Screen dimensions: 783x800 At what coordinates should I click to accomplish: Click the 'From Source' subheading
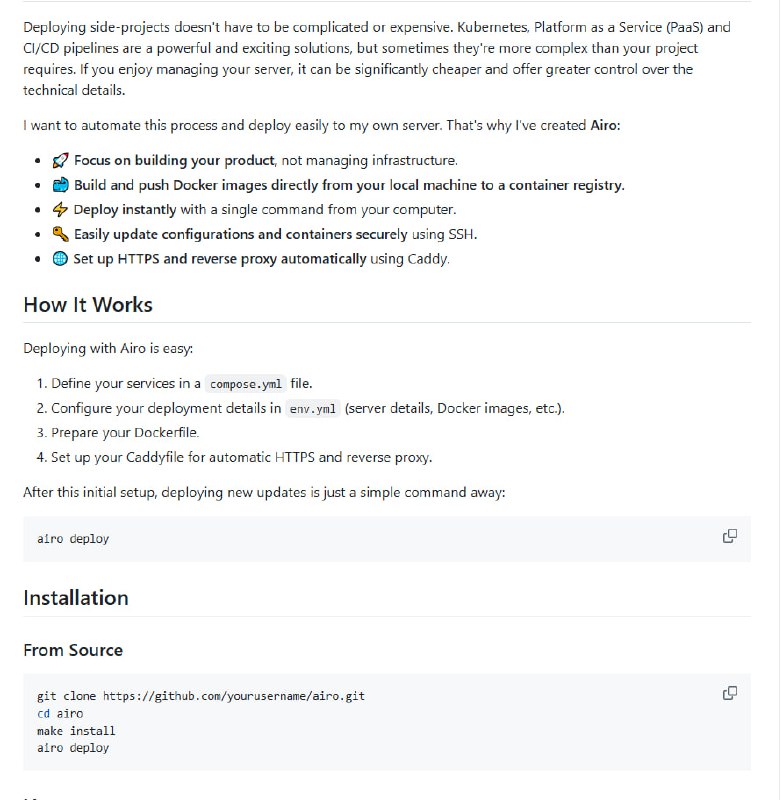[x=73, y=650]
